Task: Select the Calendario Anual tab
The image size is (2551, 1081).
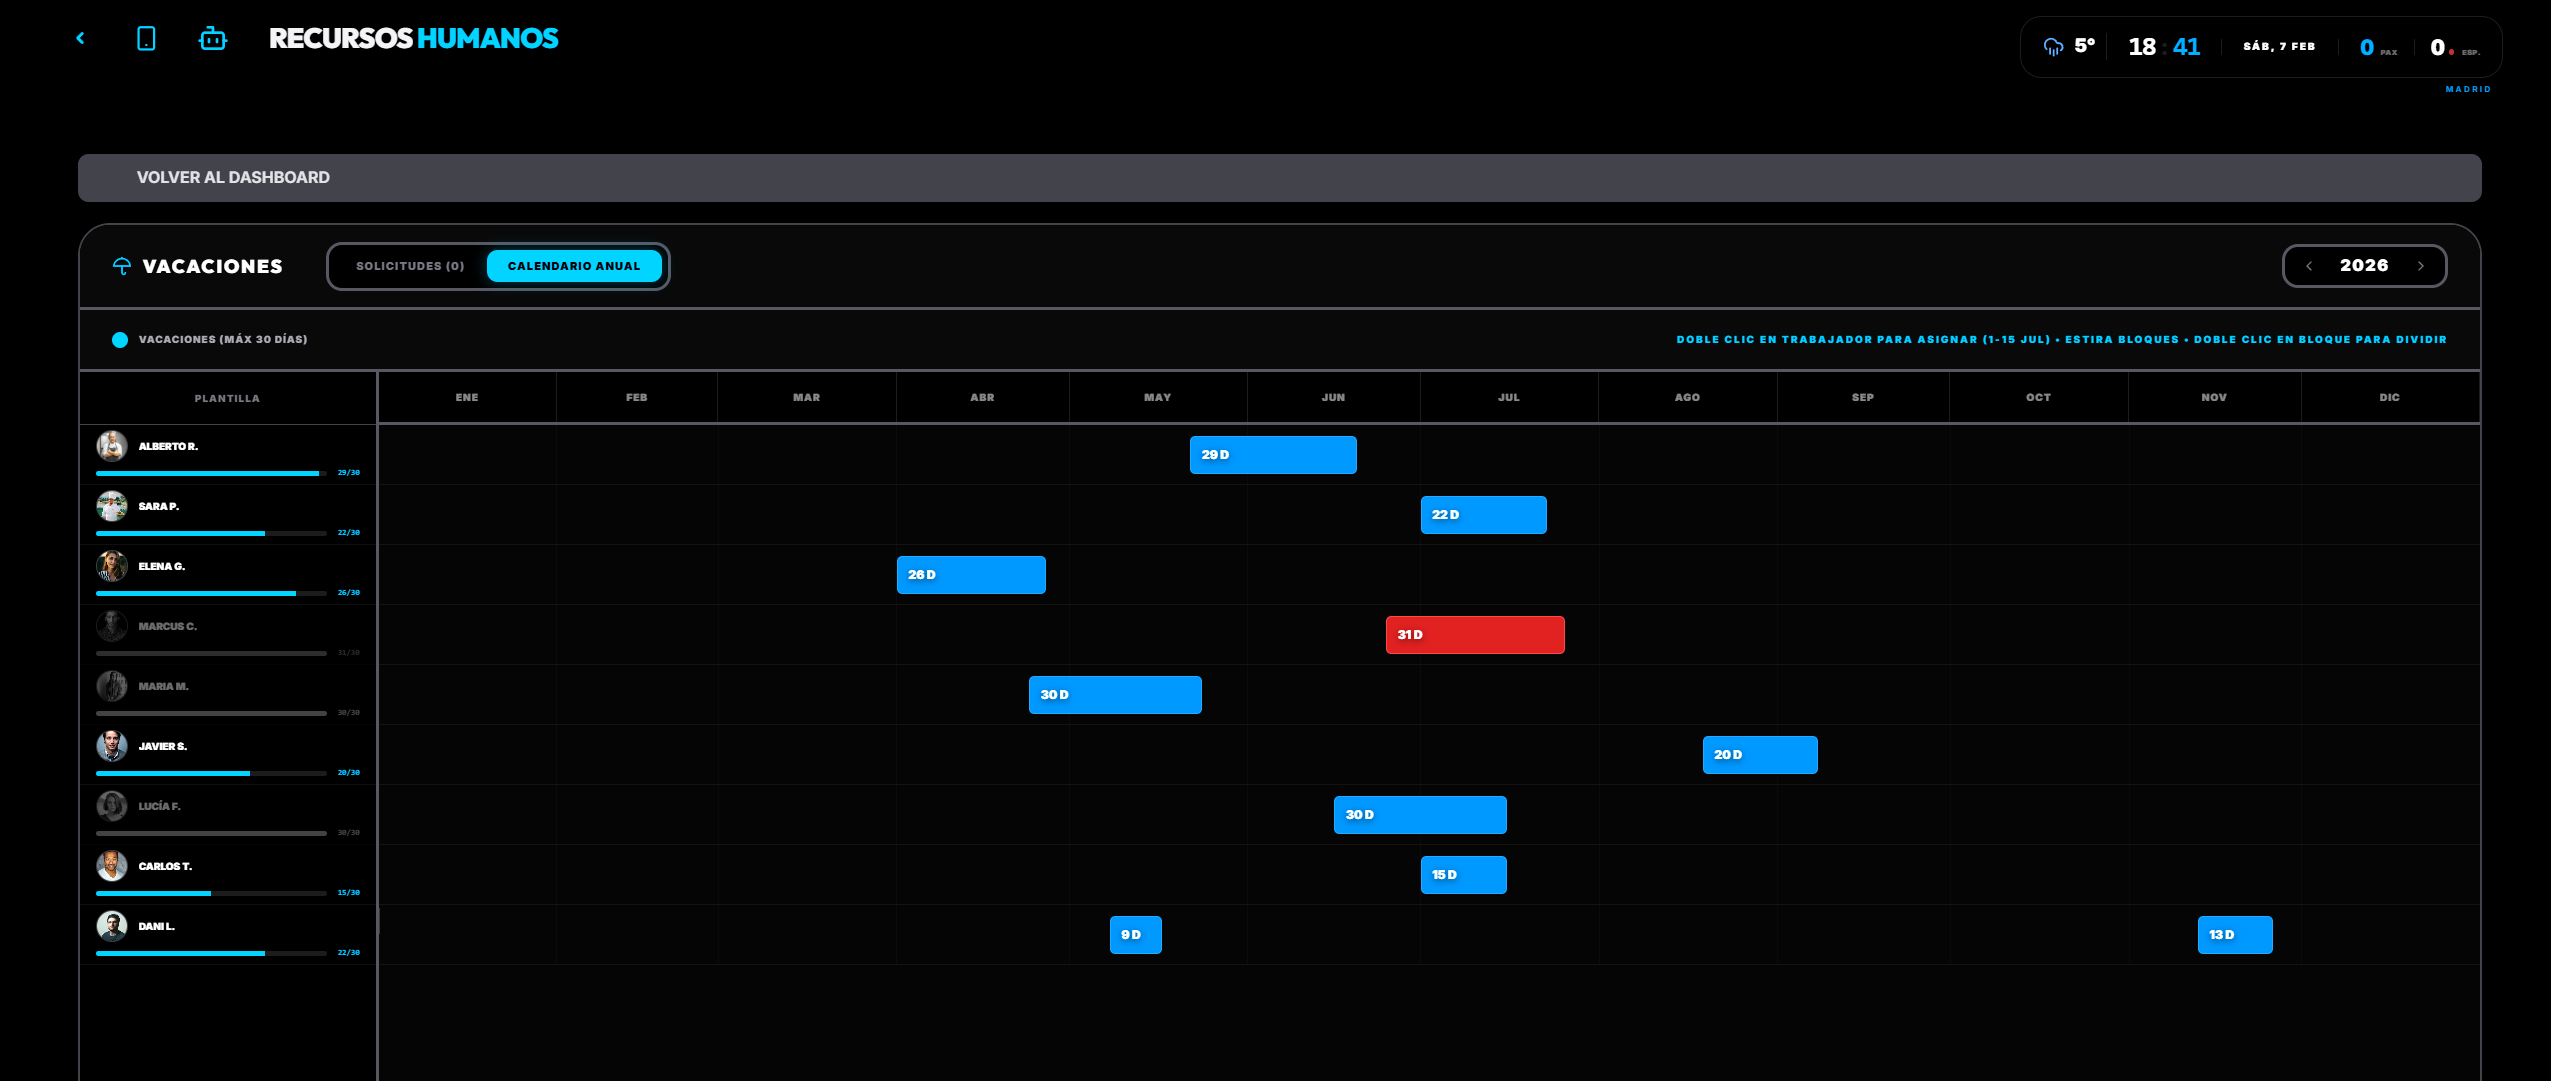Action: click(x=574, y=266)
